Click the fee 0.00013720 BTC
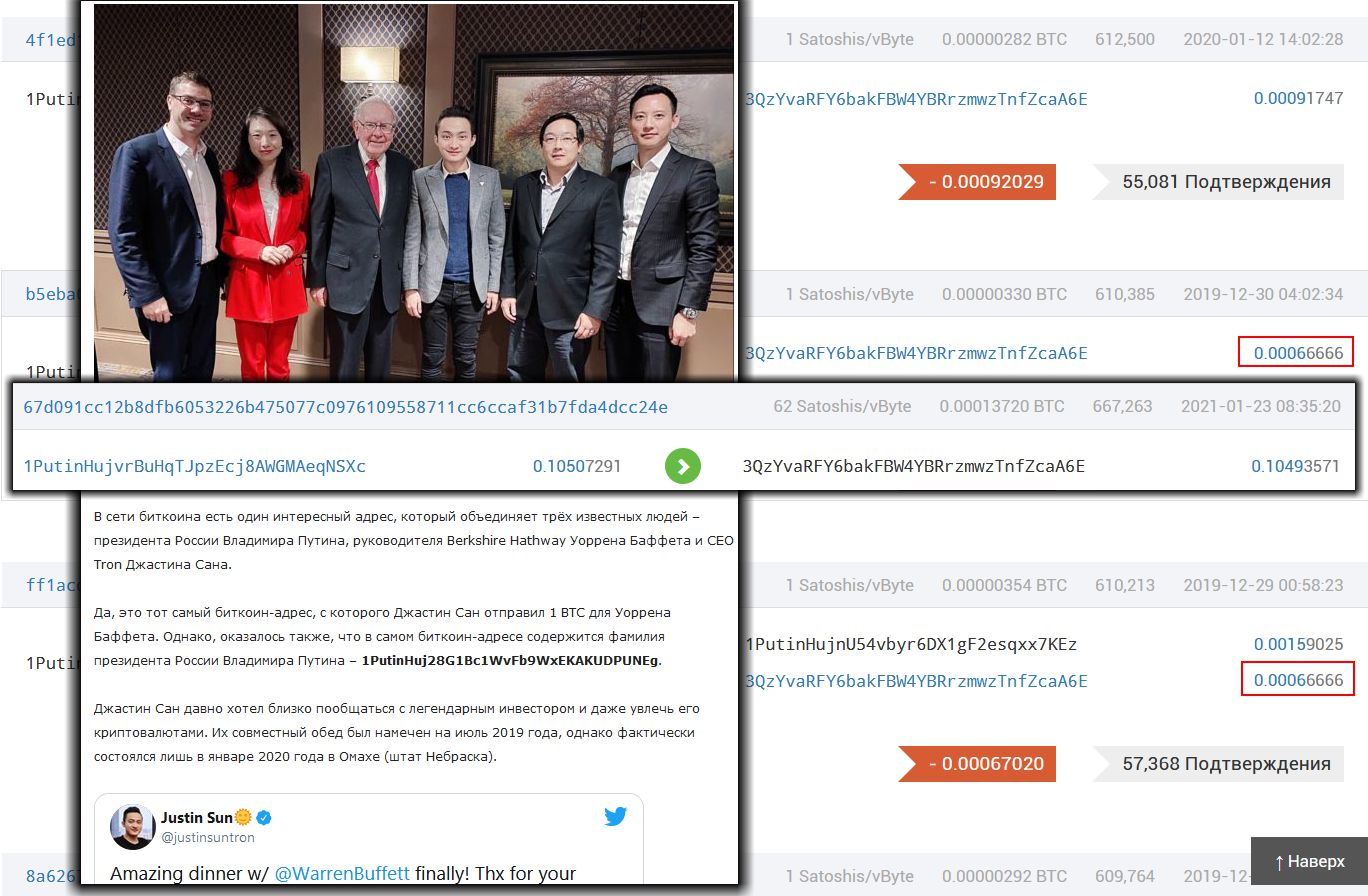 click(1002, 407)
